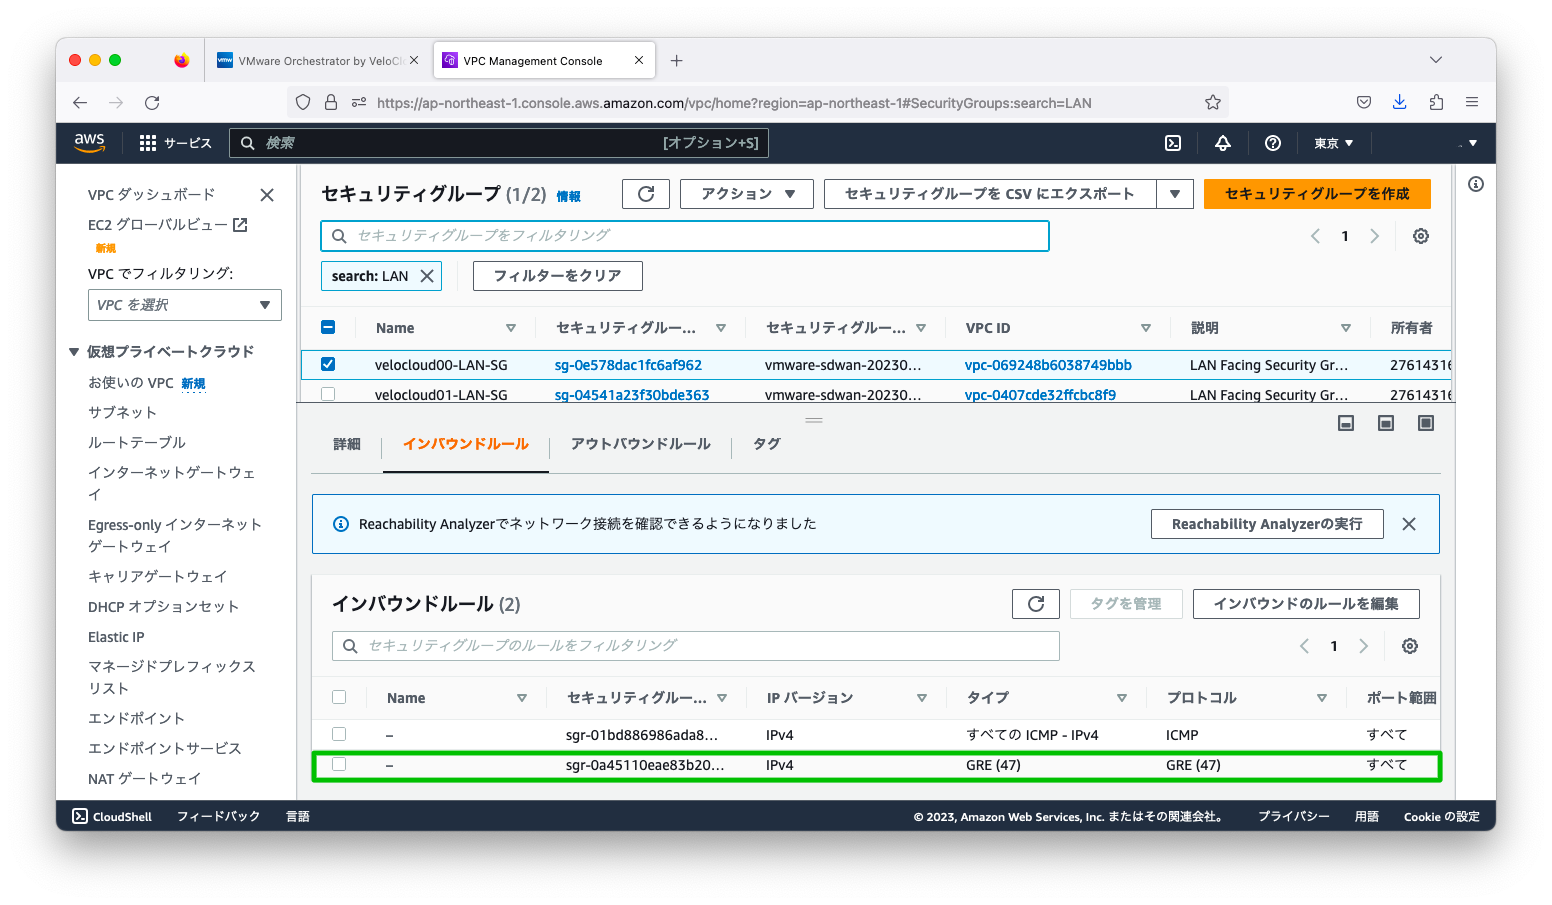Close the VPC navigation sidebar
Image resolution: width=1552 pixels, height=905 pixels.
[267, 195]
